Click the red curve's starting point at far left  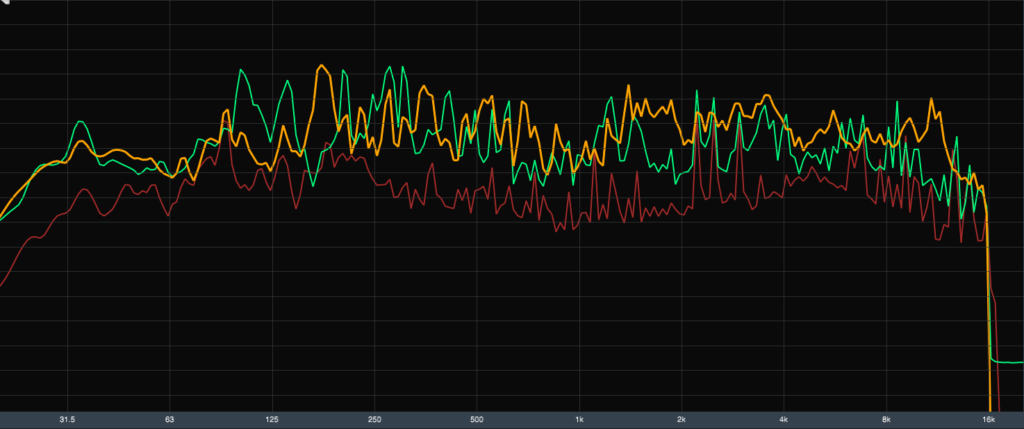(2, 286)
